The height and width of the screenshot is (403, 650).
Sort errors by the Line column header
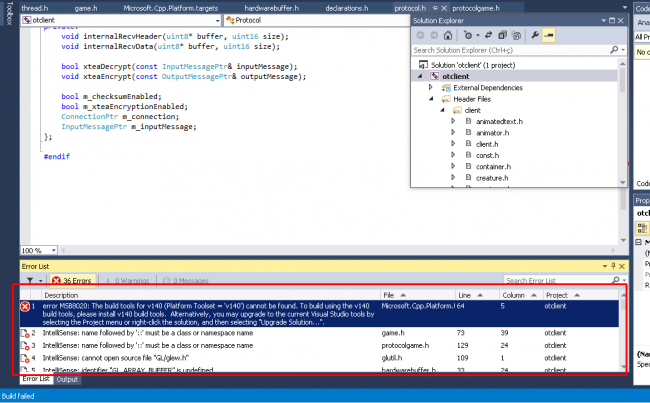477,295
